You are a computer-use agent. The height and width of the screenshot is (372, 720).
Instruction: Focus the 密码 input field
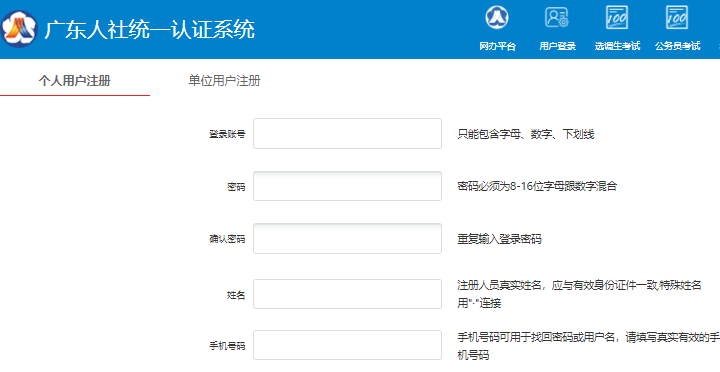pos(347,186)
